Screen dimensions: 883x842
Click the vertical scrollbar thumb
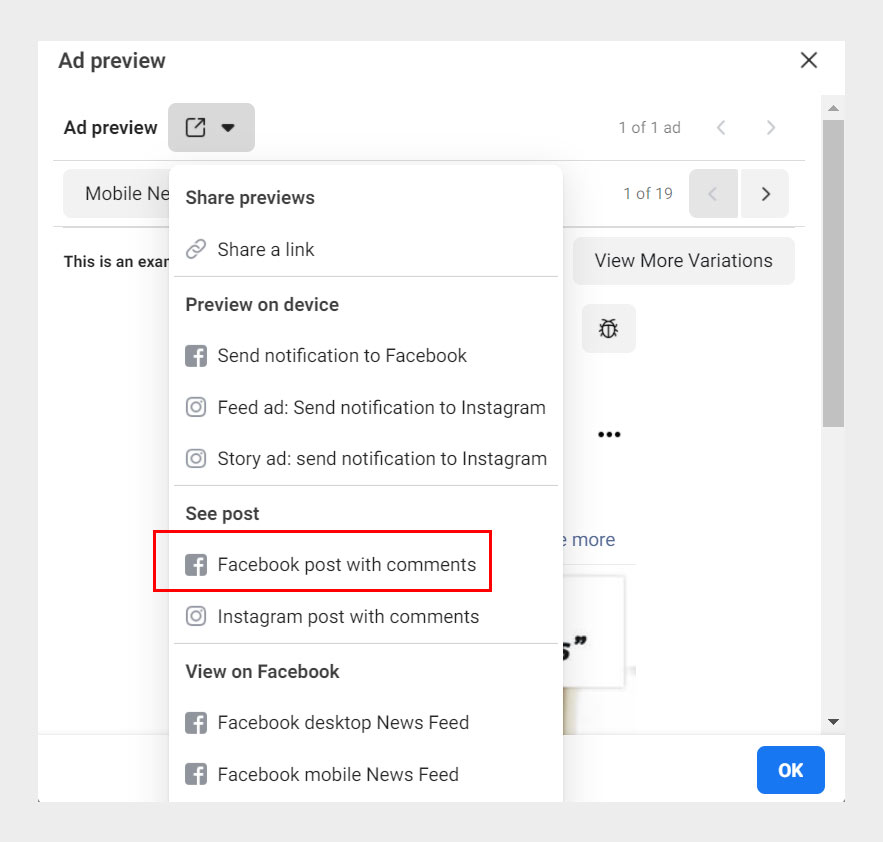pos(833,273)
